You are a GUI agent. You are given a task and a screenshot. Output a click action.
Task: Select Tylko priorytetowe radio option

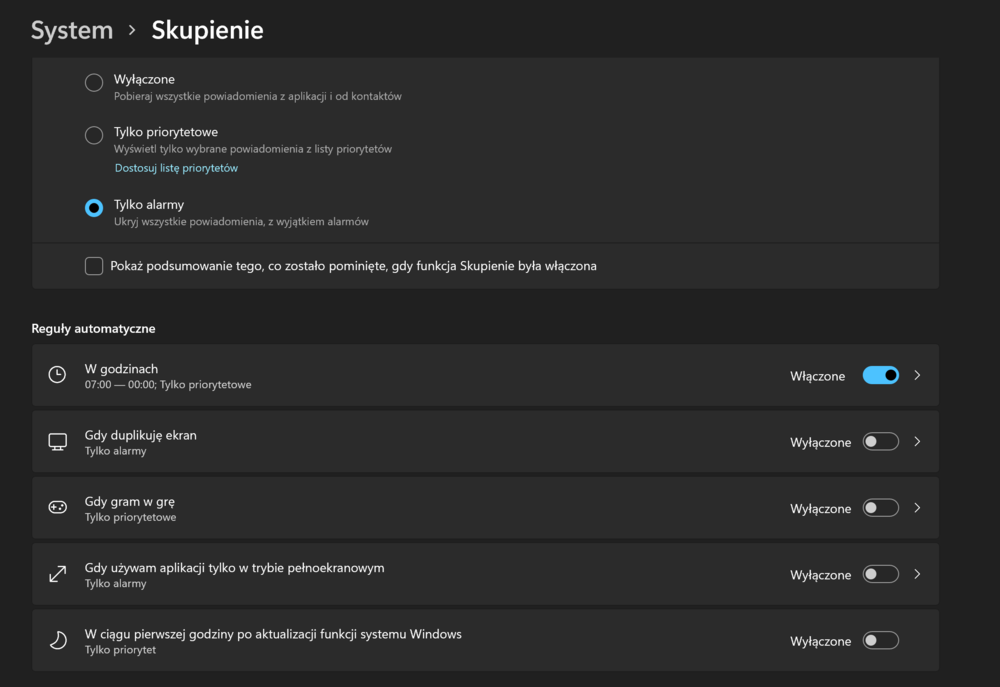point(94,135)
